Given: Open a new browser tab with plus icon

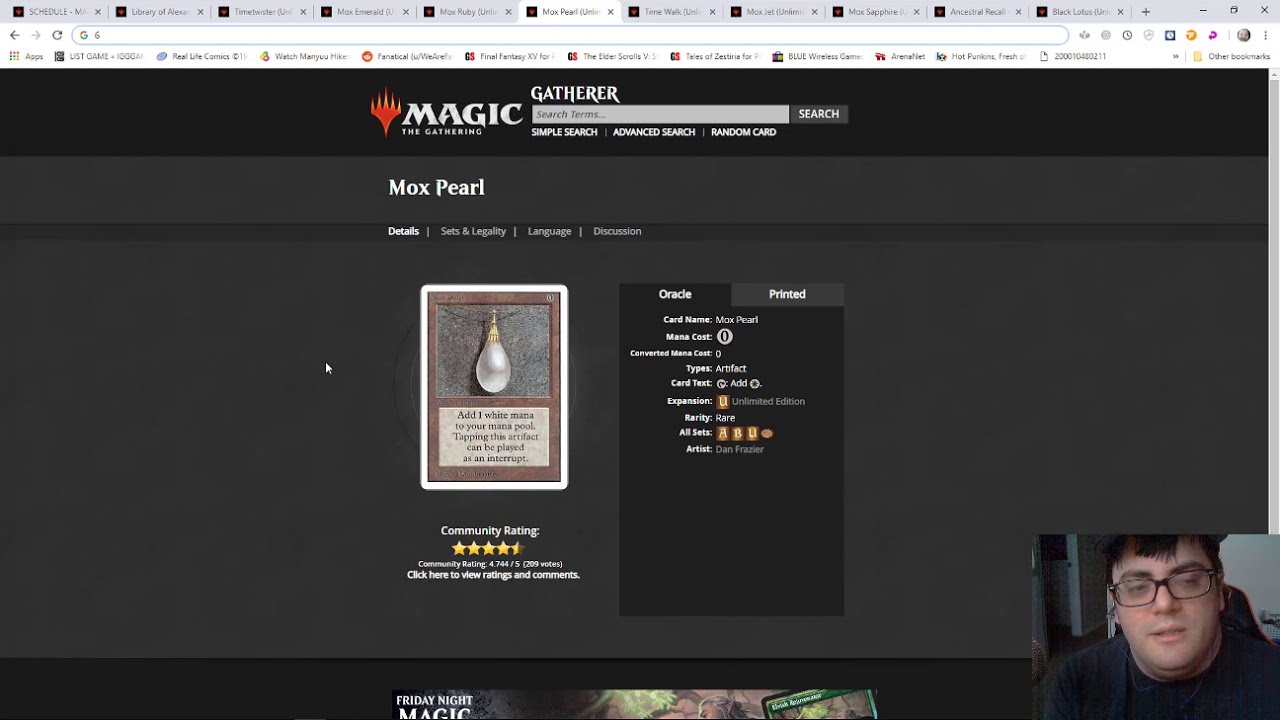Looking at the screenshot, I should tap(1145, 12).
